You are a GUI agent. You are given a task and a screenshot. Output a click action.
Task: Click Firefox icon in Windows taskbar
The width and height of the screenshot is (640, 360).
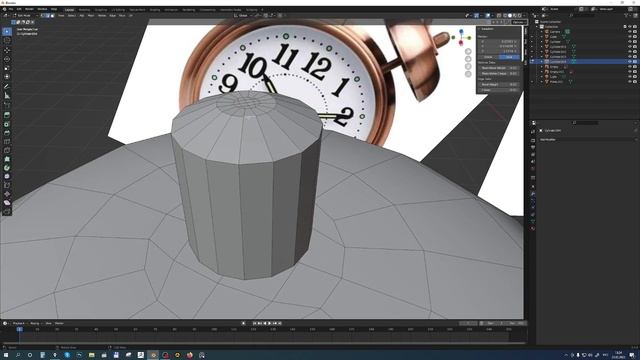pyautogui.click(x=190, y=355)
